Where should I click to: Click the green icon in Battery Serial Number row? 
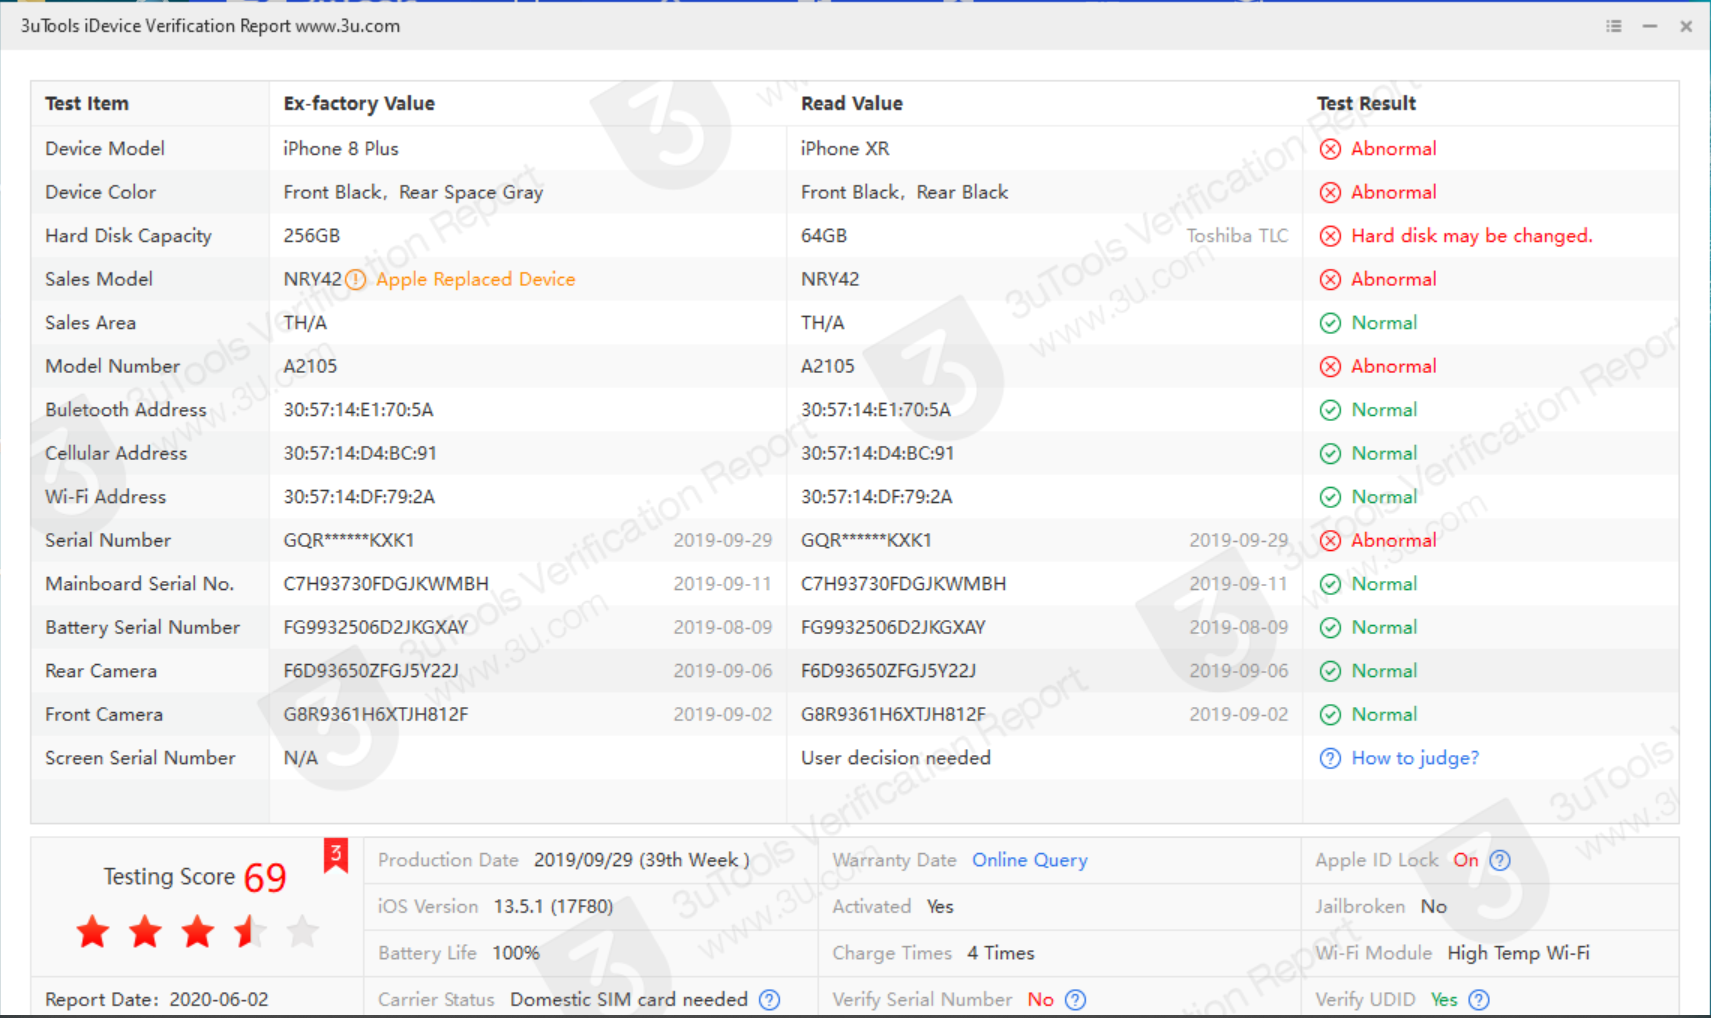click(1330, 627)
